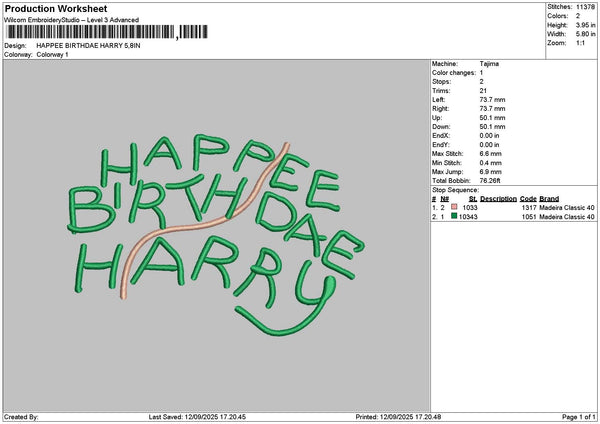Click the Machine value Tajima
600x424 pixels.
[489, 64]
